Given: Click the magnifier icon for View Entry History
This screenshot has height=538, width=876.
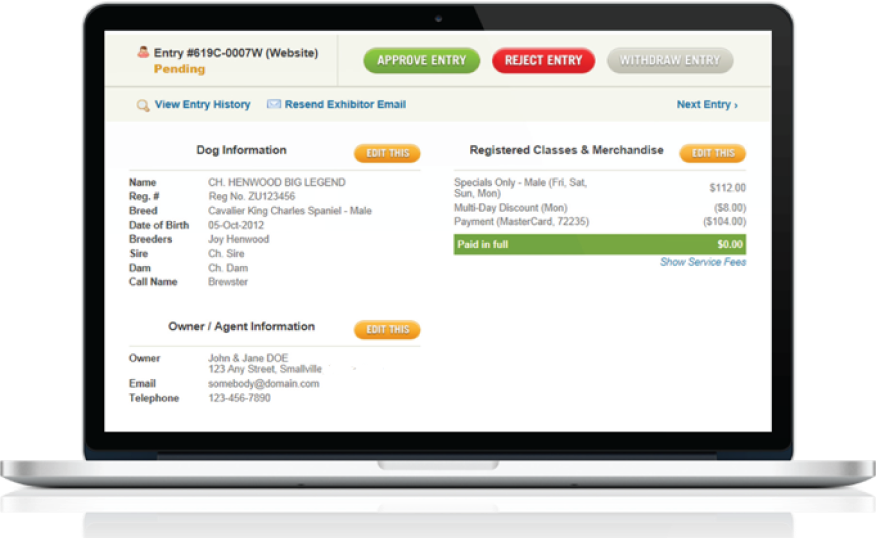Looking at the screenshot, I should point(143,105).
